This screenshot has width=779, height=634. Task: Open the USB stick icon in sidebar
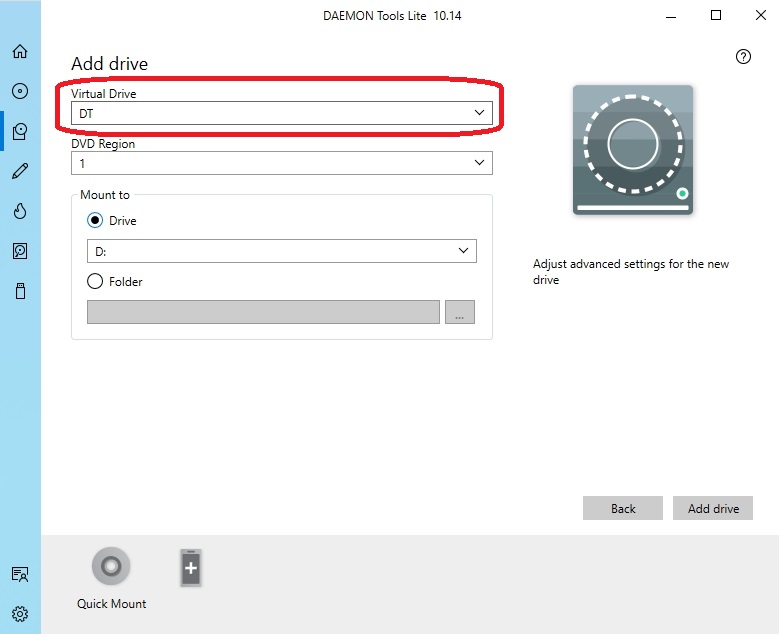point(20,291)
